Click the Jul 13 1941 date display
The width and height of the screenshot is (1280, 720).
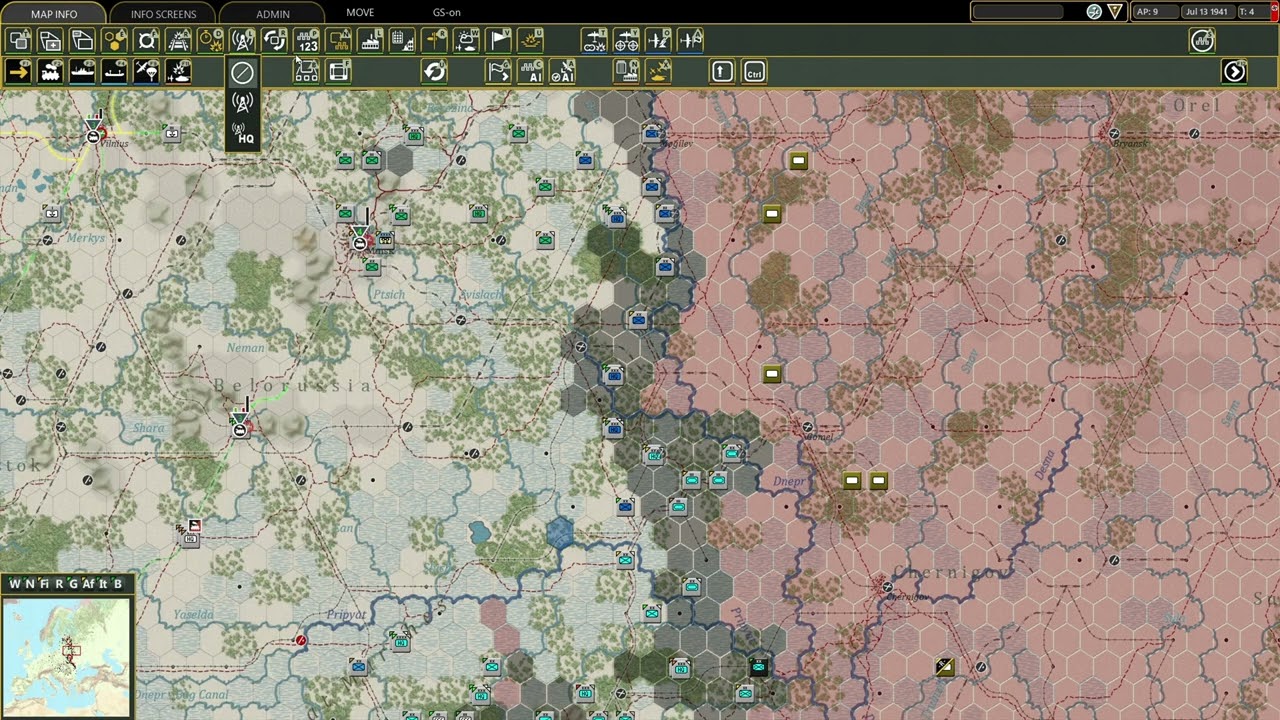click(1207, 12)
